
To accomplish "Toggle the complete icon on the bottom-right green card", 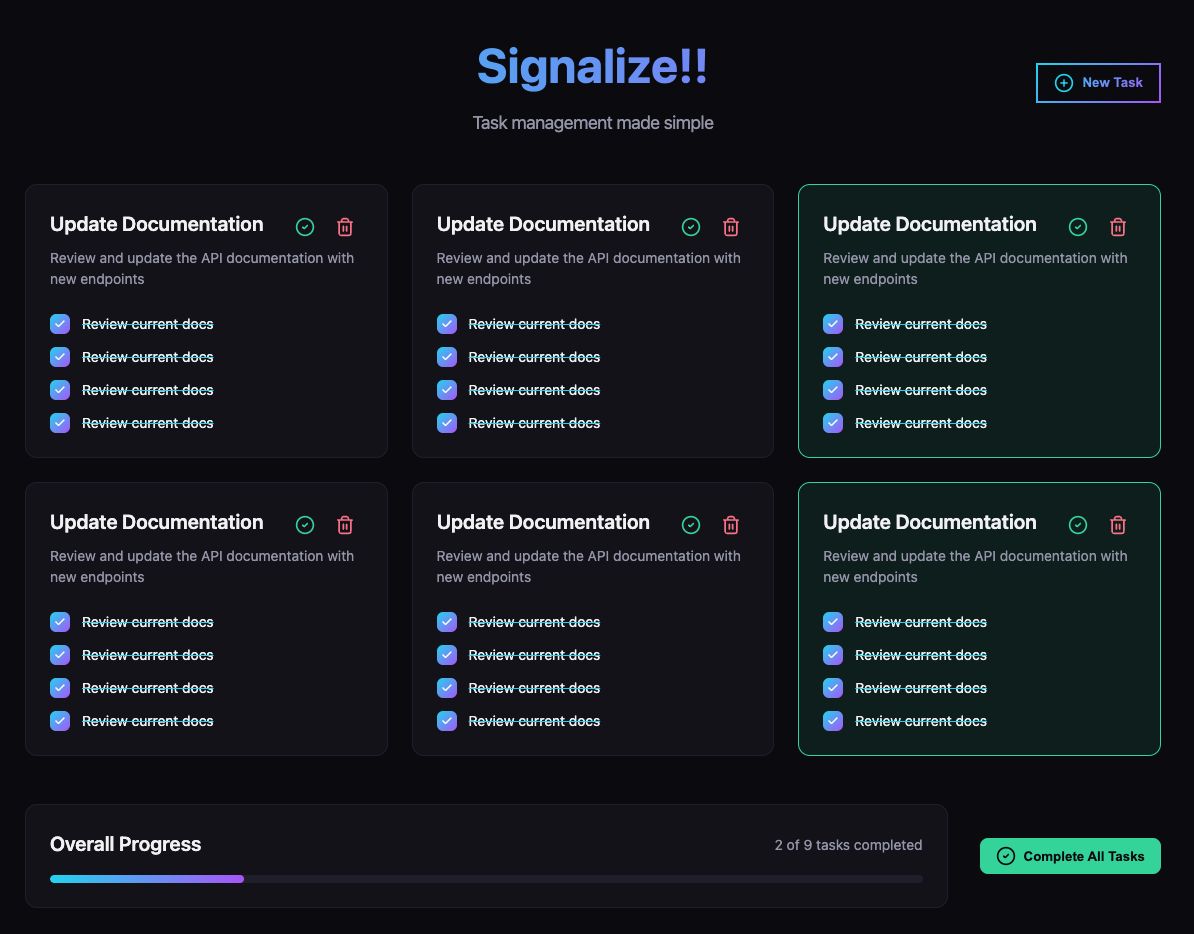I will point(1078,525).
